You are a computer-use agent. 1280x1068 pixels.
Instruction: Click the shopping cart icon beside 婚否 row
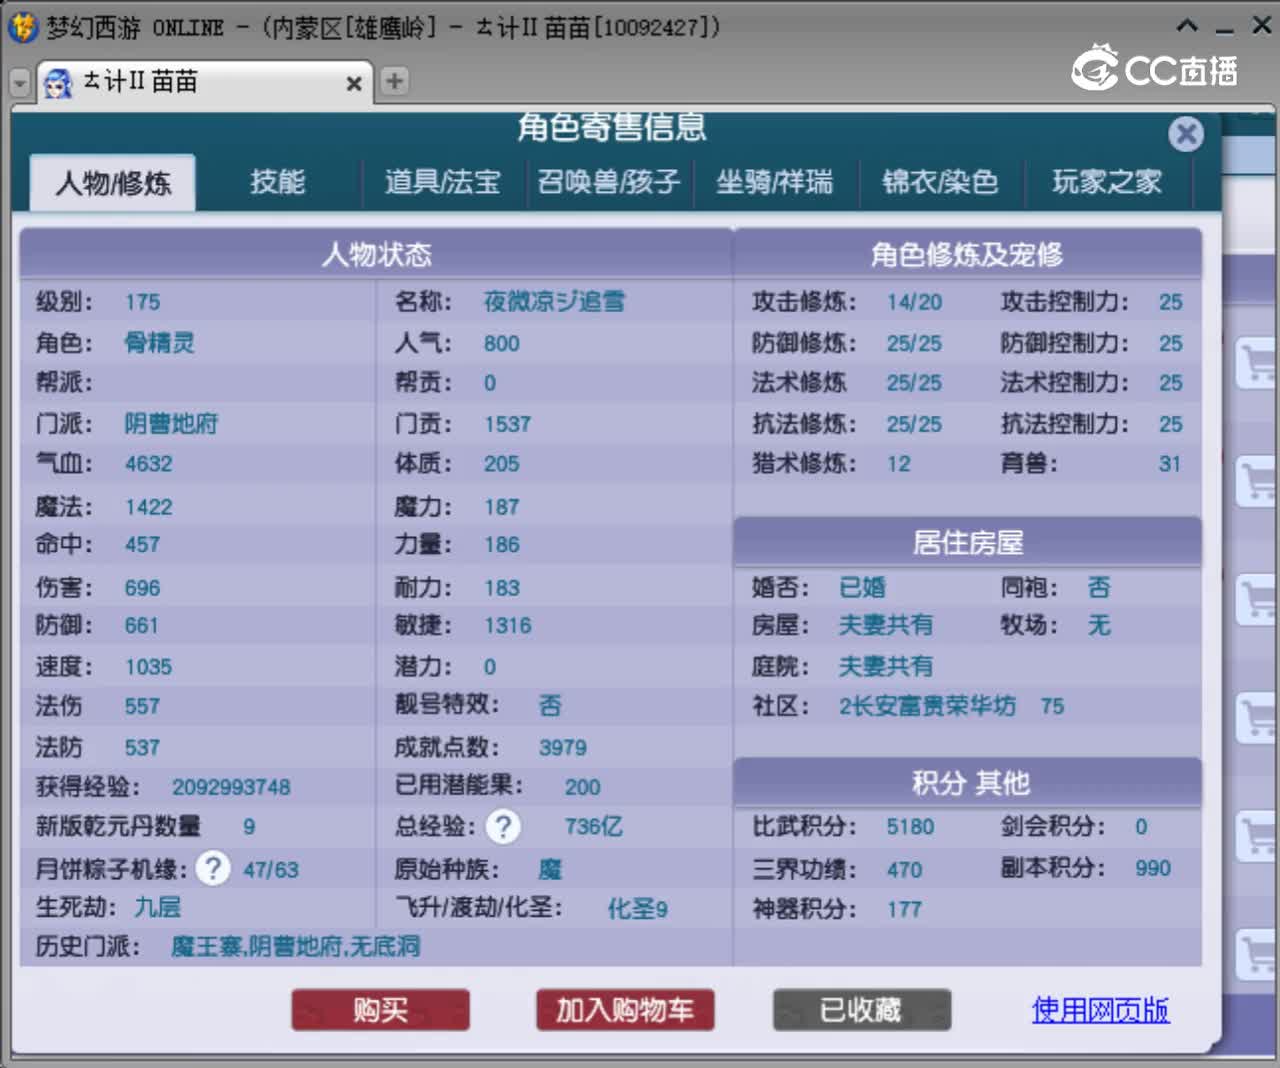pos(1256,598)
